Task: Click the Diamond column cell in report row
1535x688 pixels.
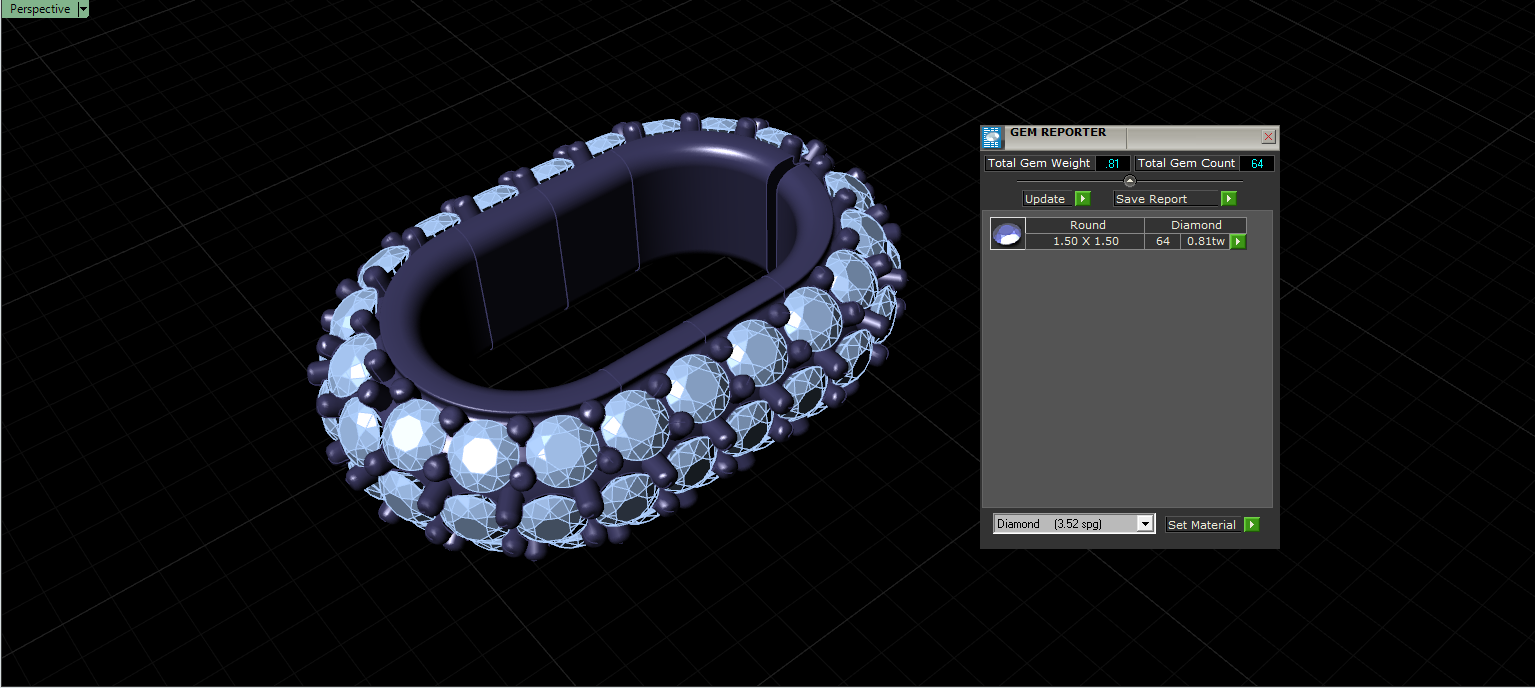Action: (1196, 225)
